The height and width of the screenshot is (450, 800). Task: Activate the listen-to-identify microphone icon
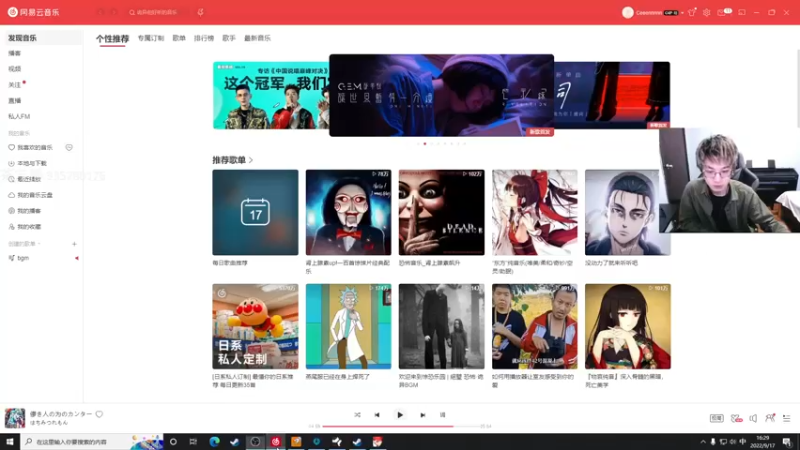point(201,12)
